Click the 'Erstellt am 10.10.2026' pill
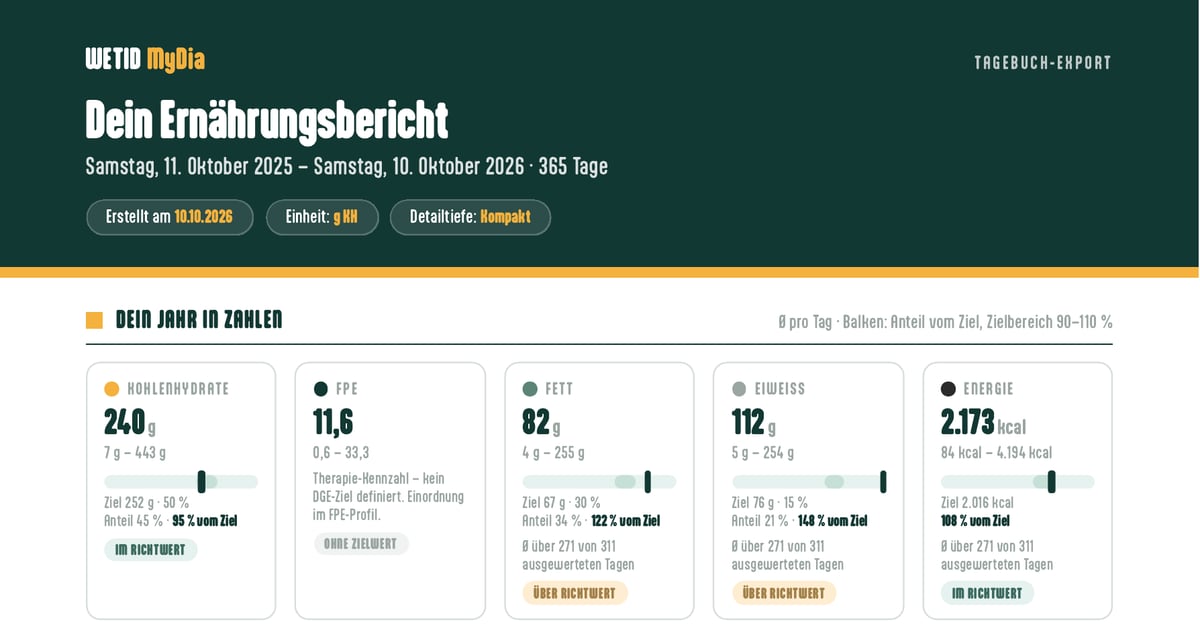The height and width of the screenshot is (630, 1200). point(170,217)
